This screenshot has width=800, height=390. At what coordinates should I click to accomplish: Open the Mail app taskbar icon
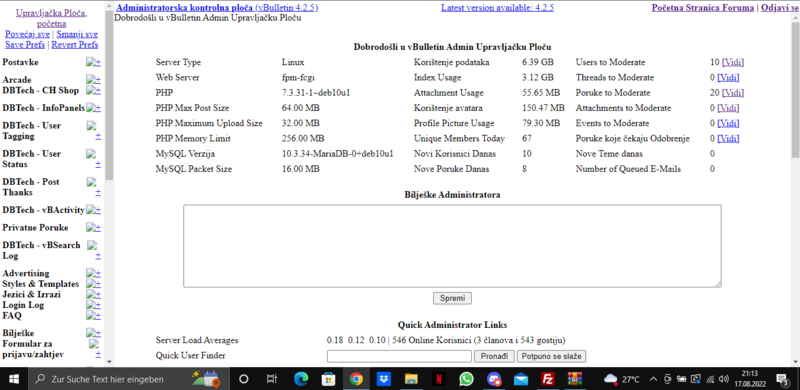(x=520, y=379)
